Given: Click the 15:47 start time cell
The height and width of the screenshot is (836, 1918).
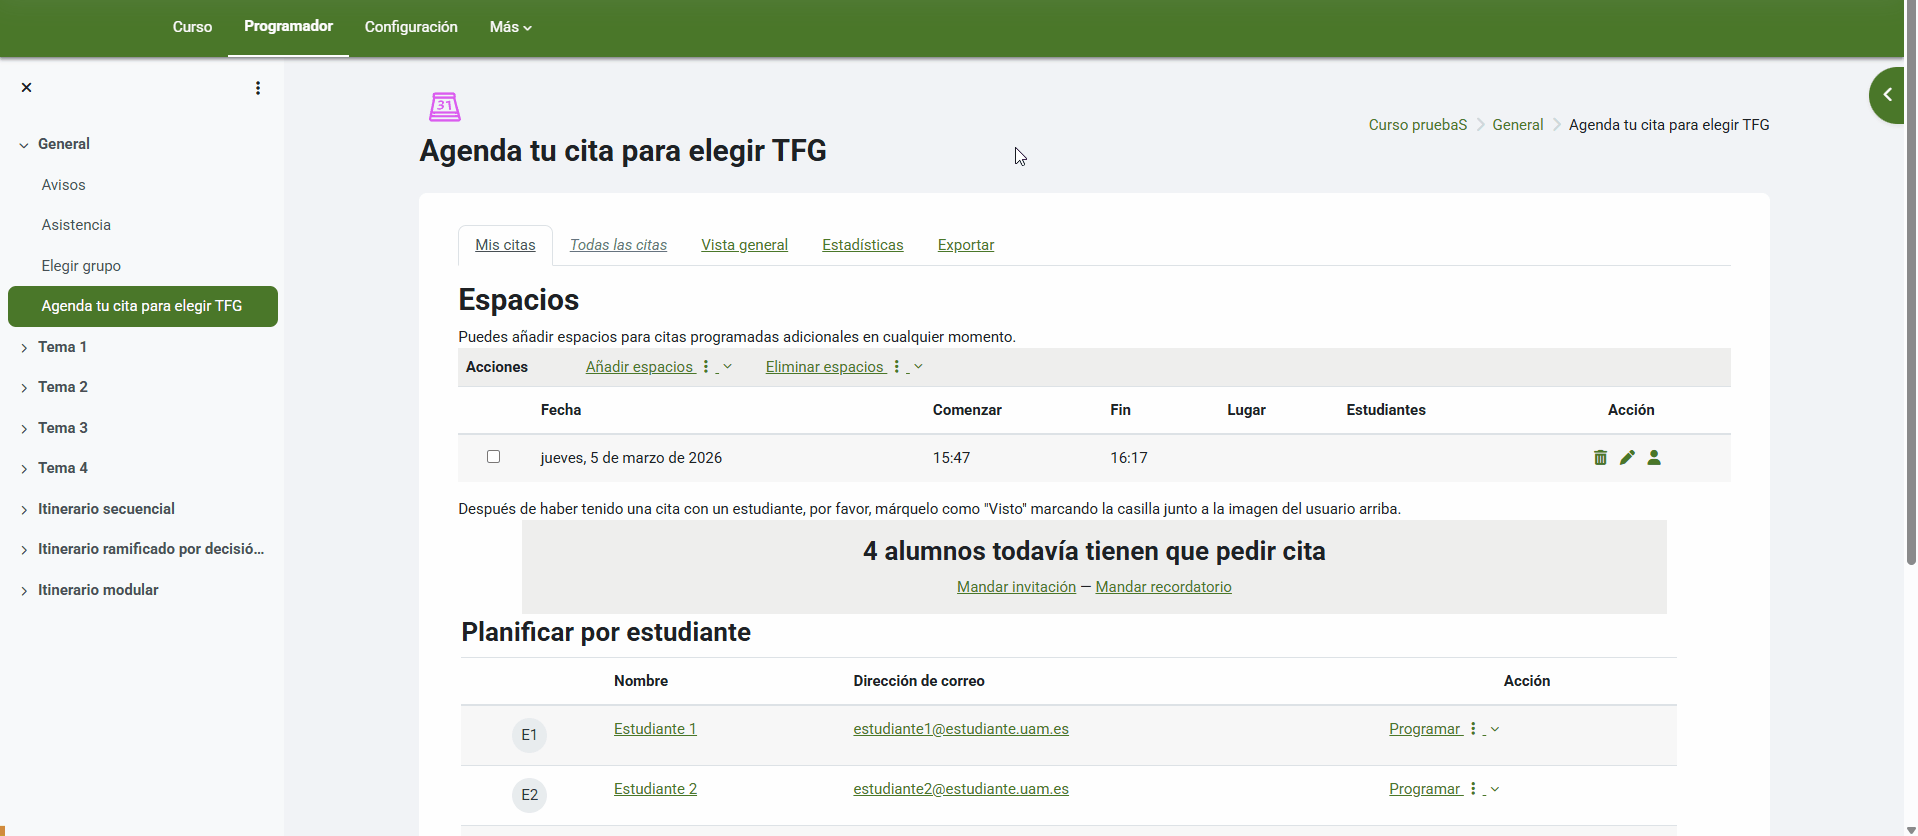Looking at the screenshot, I should point(951,458).
